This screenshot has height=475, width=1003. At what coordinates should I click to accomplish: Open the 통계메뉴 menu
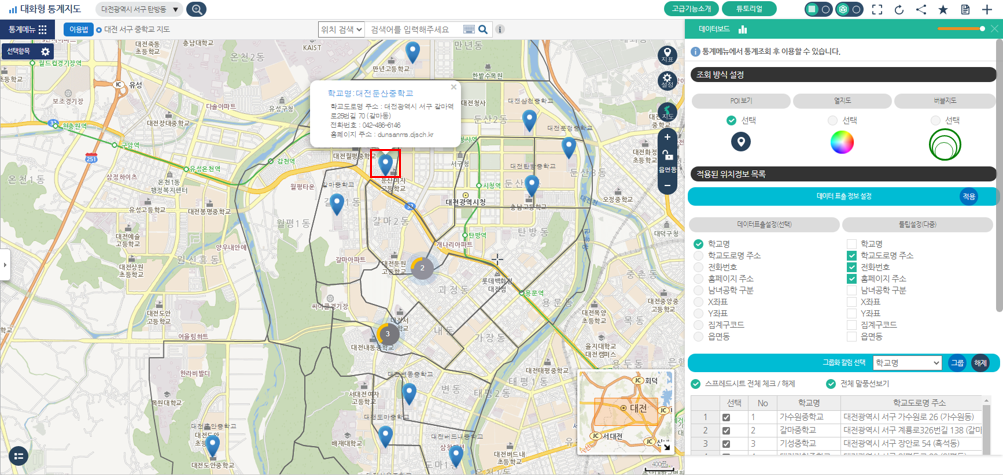[28, 29]
